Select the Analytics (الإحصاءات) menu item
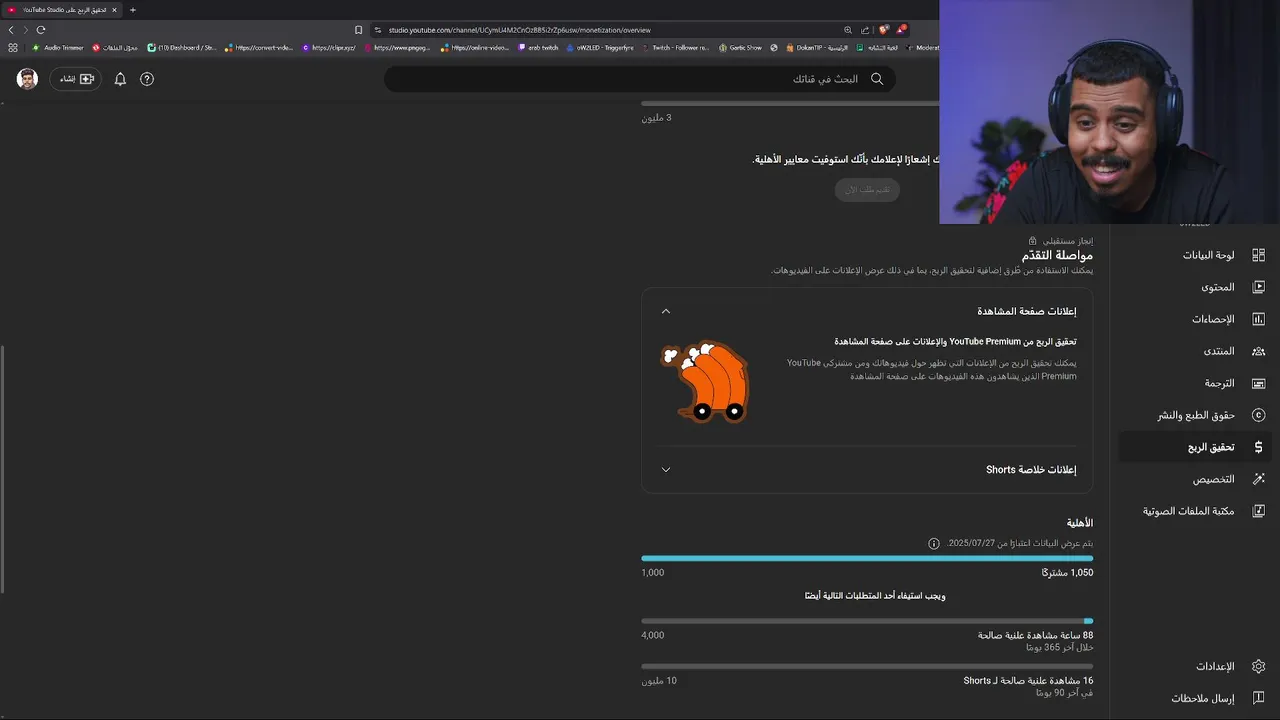 pyautogui.click(x=1192, y=319)
